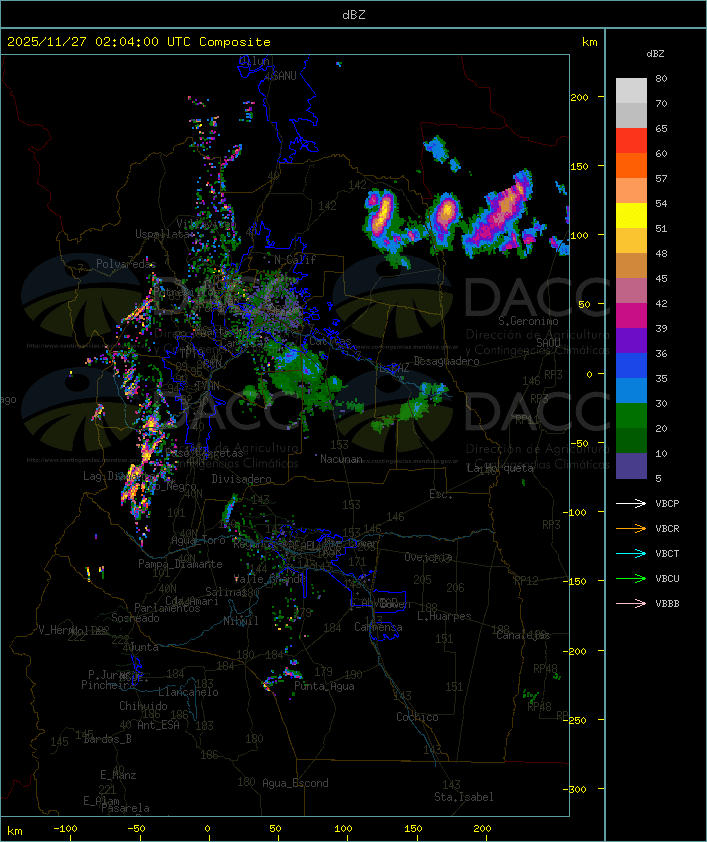The width and height of the screenshot is (707, 842).
Task: Click the L.Huarpes map label
Action: 444,616
